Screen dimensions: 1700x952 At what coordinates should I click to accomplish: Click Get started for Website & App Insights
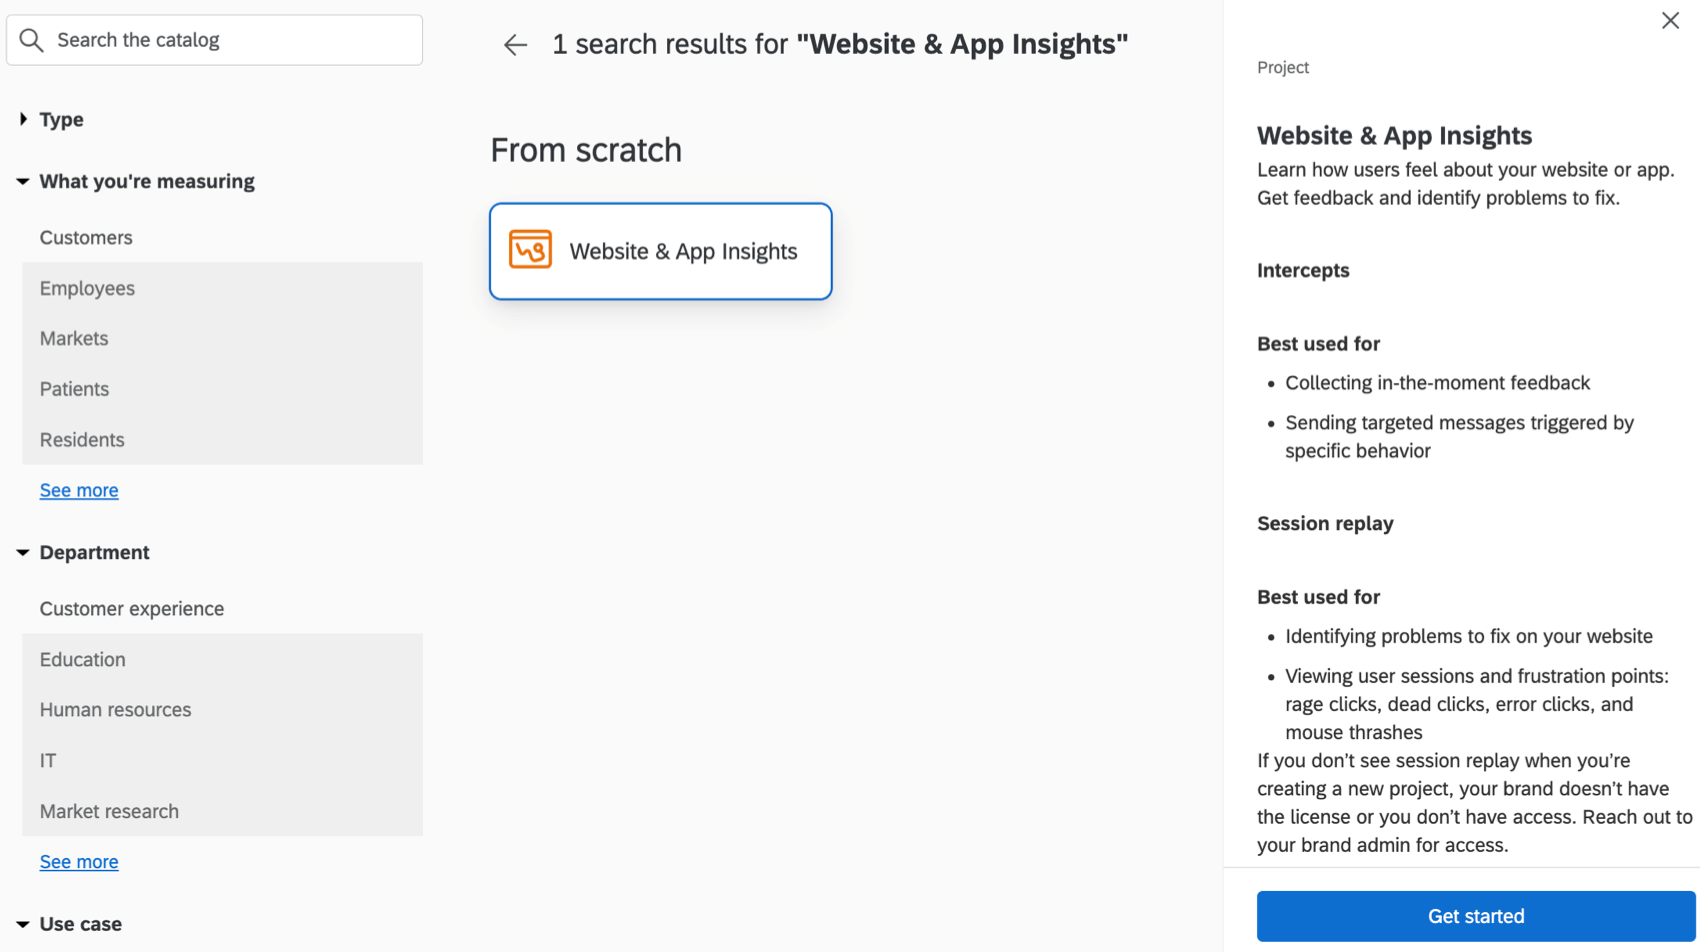[1475, 915]
